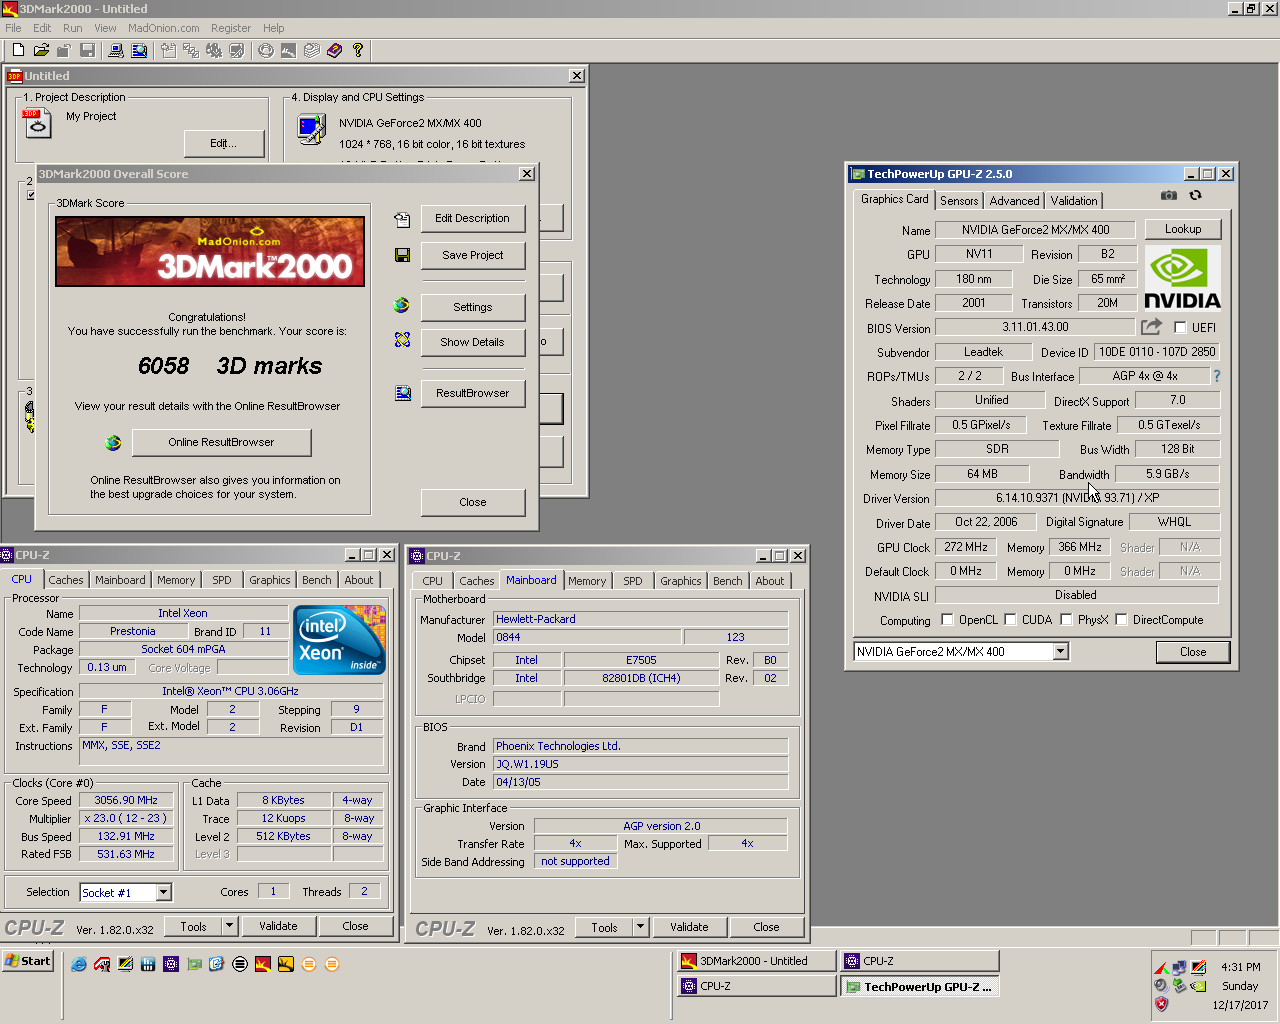This screenshot has height=1024, width=1280.
Task: Click the GPU-Z camera screenshot icon
Action: tap(1168, 196)
